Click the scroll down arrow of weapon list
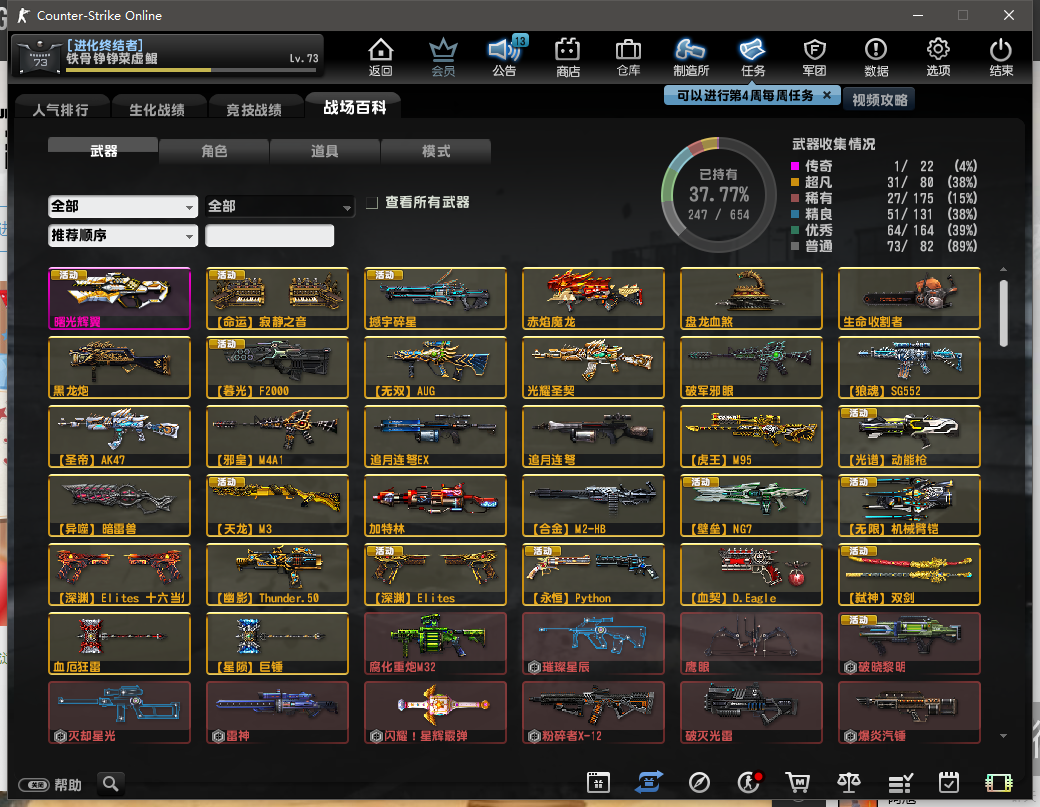Screen dimensions: 1040x807 click(x=1004, y=735)
